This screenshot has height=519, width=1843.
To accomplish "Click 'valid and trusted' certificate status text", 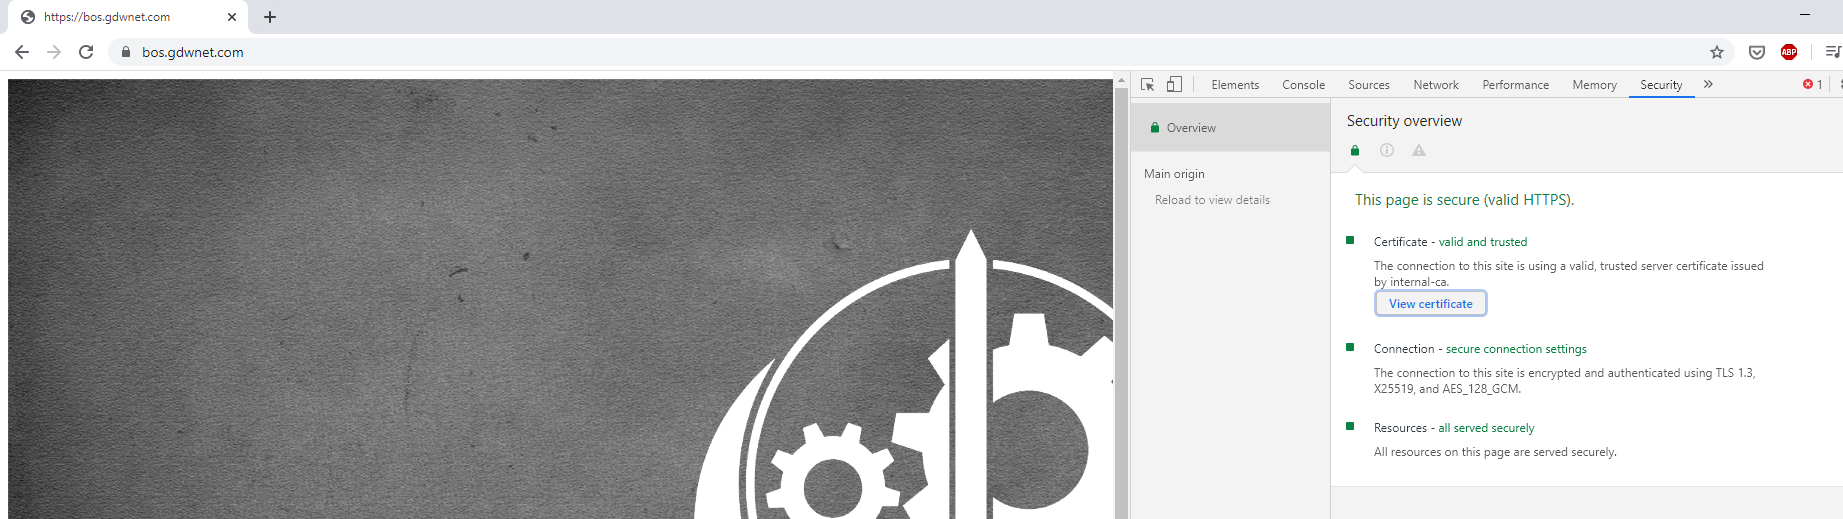I will (1482, 242).
